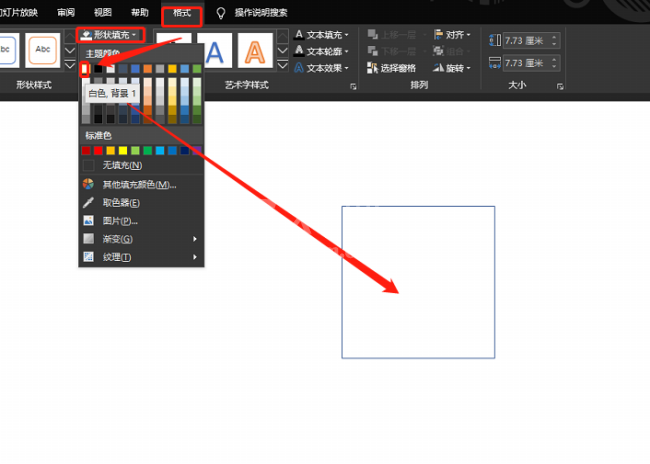Switch to the 格式 ribbon tab
The image size is (650, 464).
tap(182, 13)
